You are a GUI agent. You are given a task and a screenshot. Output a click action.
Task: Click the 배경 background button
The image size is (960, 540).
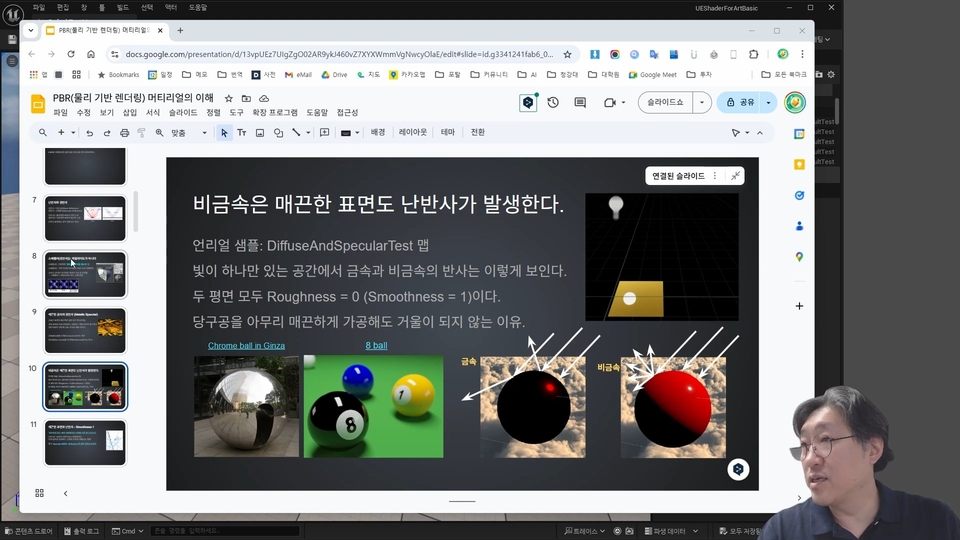click(x=378, y=132)
